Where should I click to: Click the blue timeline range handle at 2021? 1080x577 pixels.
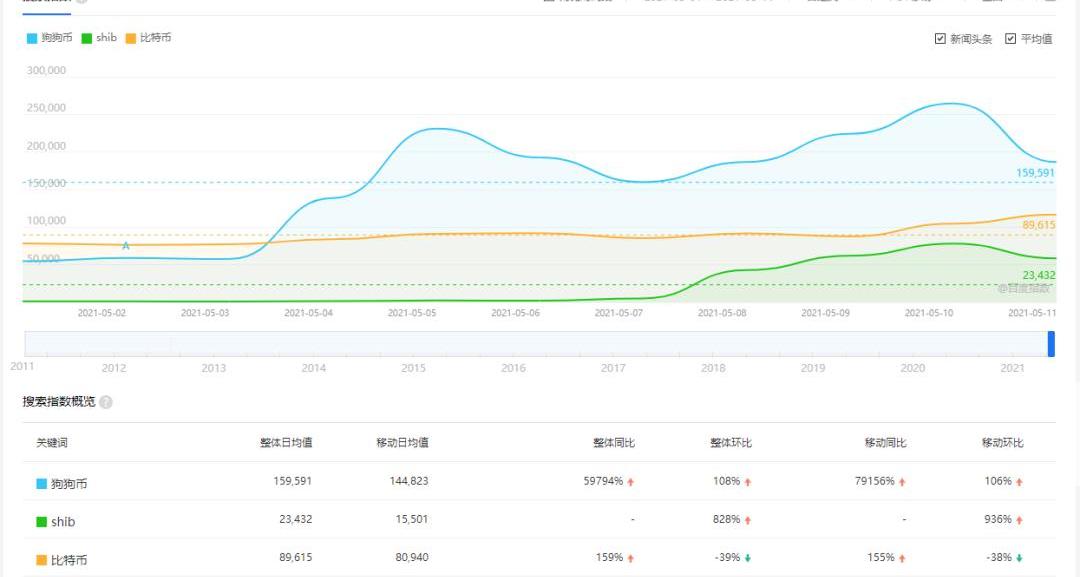tap(1051, 344)
